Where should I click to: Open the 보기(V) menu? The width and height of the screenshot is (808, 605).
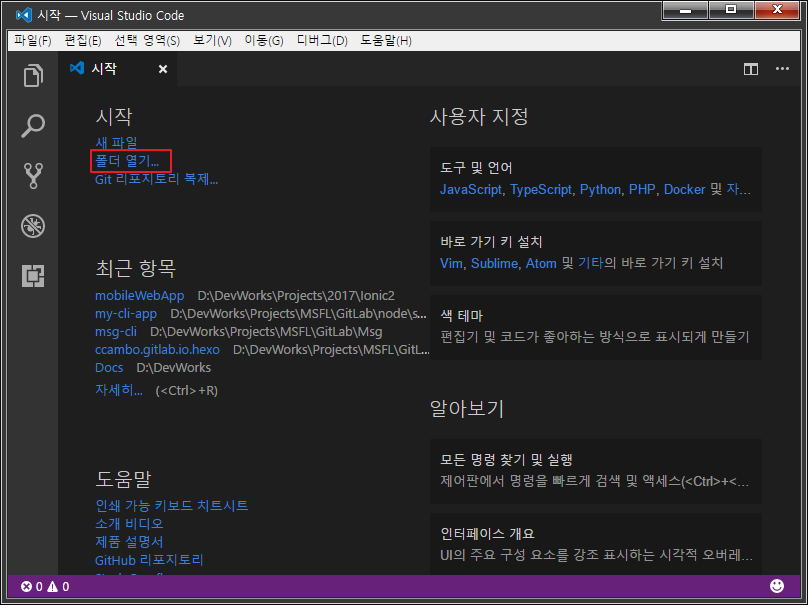(x=212, y=41)
